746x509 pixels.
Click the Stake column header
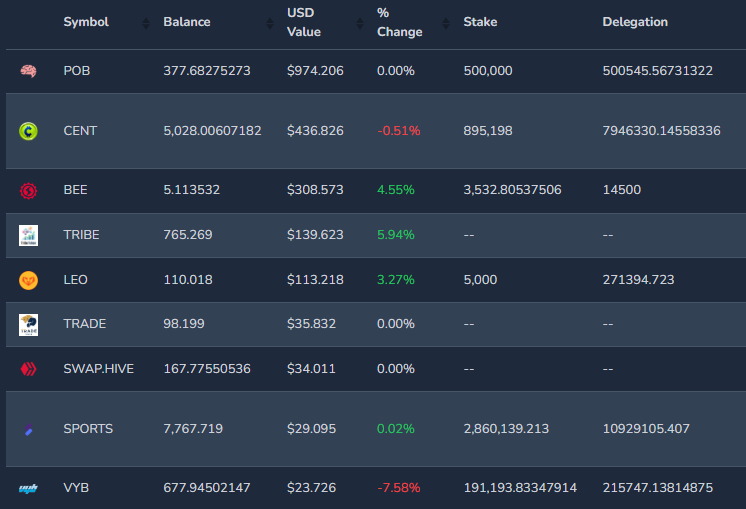(481, 22)
